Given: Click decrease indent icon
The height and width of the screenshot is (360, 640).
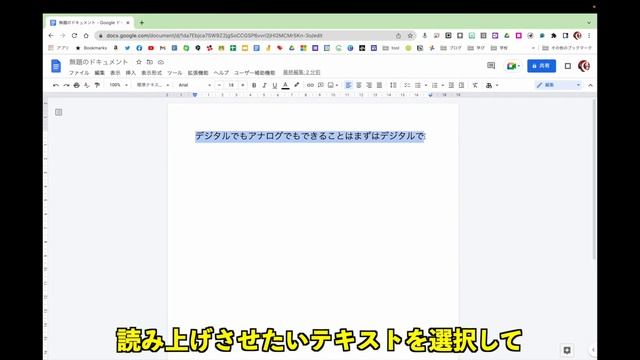Looking at the screenshot, I should click(451, 85).
